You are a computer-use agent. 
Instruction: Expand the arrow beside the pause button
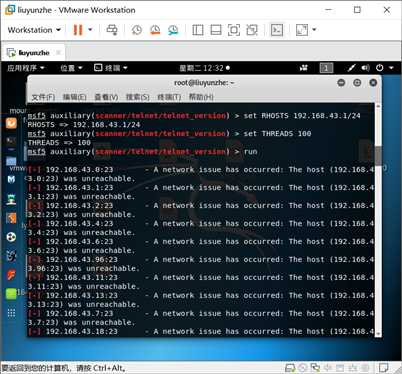coord(90,30)
